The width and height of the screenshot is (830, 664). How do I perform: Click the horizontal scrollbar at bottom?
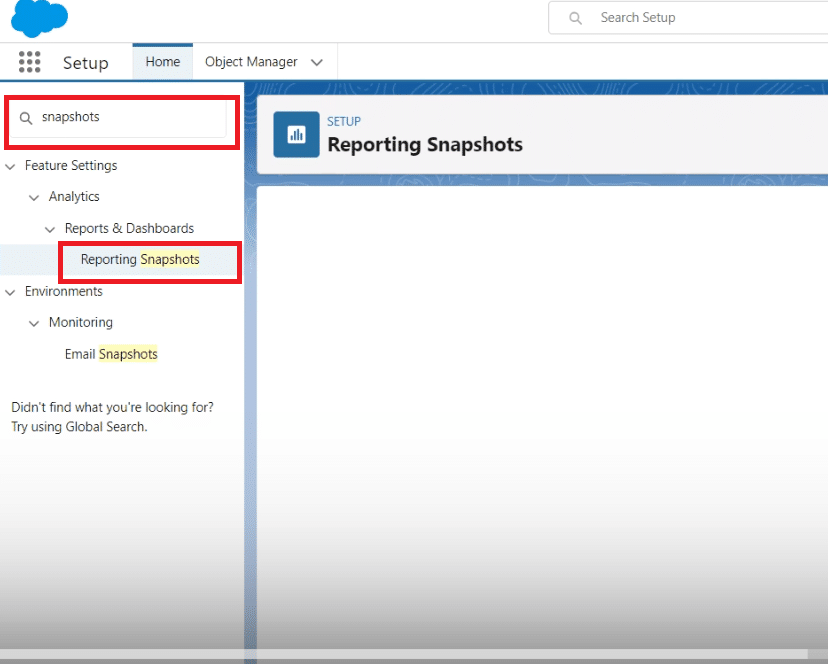tap(404, 654)
